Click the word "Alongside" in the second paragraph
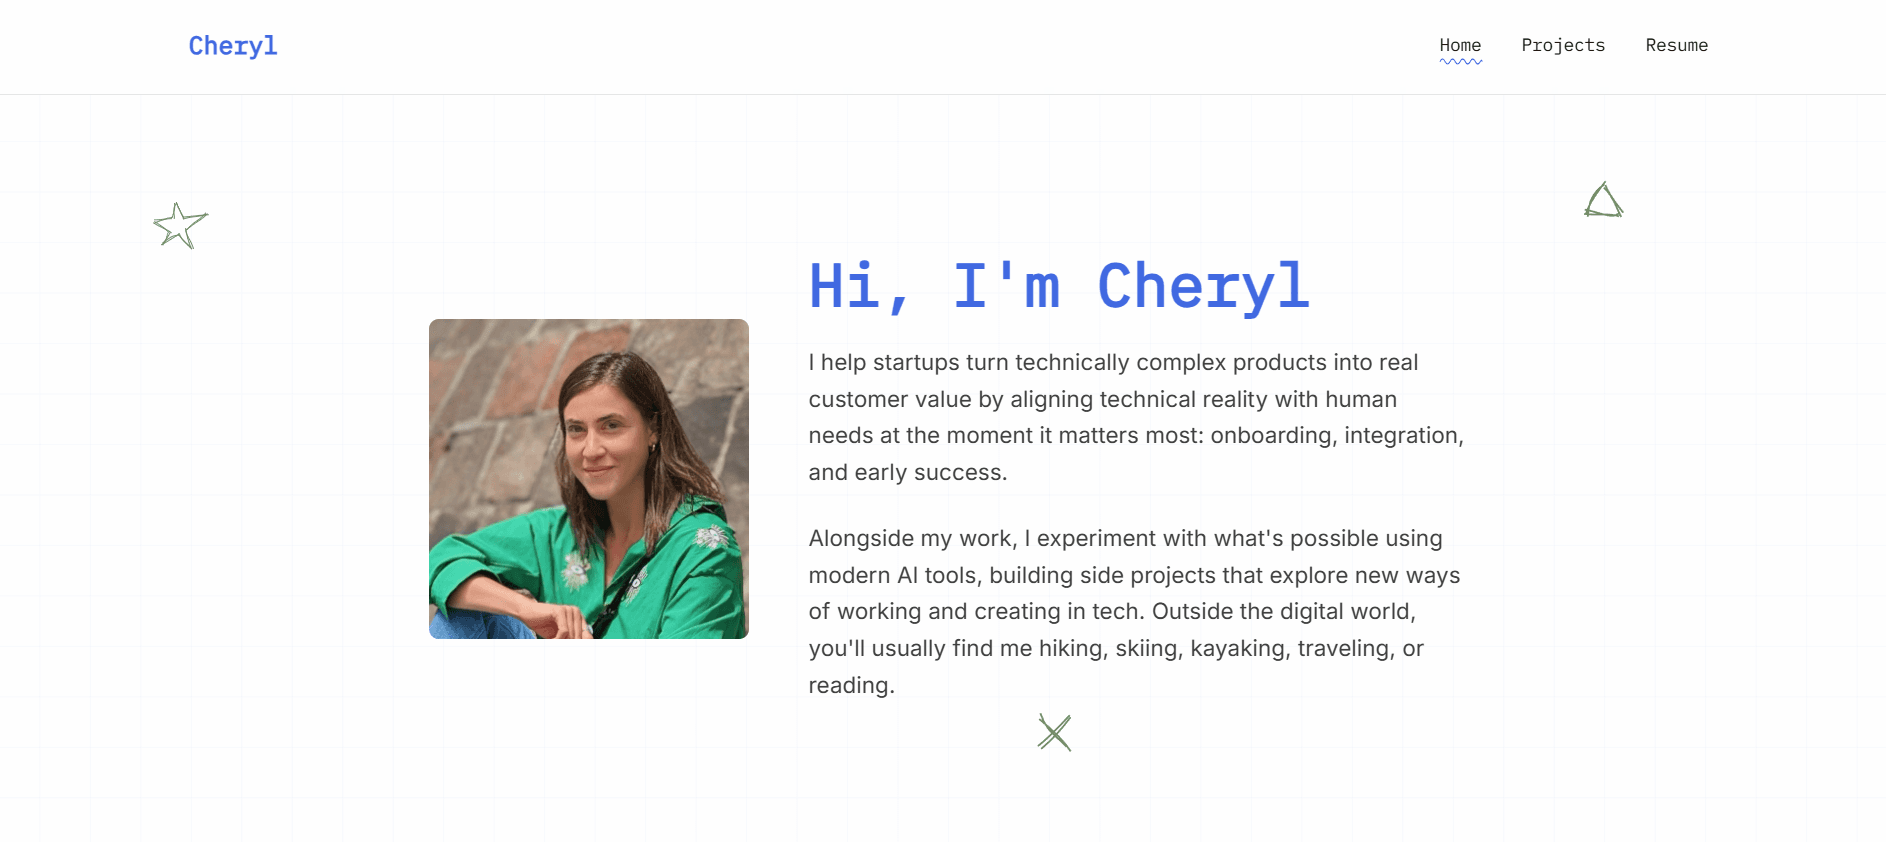1886x842 pixels. click(x=860, y=538)
